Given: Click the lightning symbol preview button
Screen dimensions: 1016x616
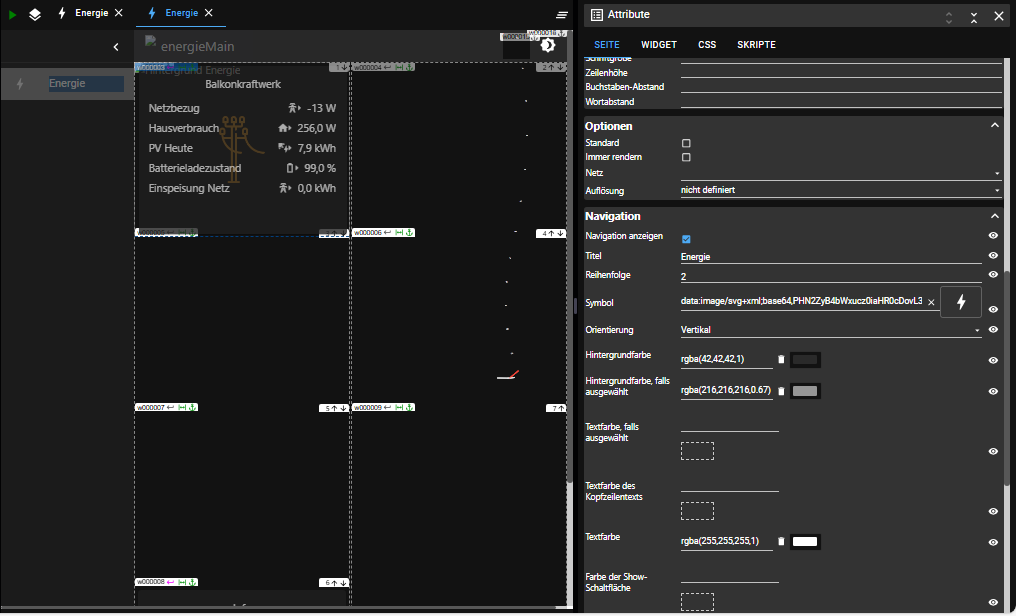Looking at the screenshot, I should pos(961,302).
